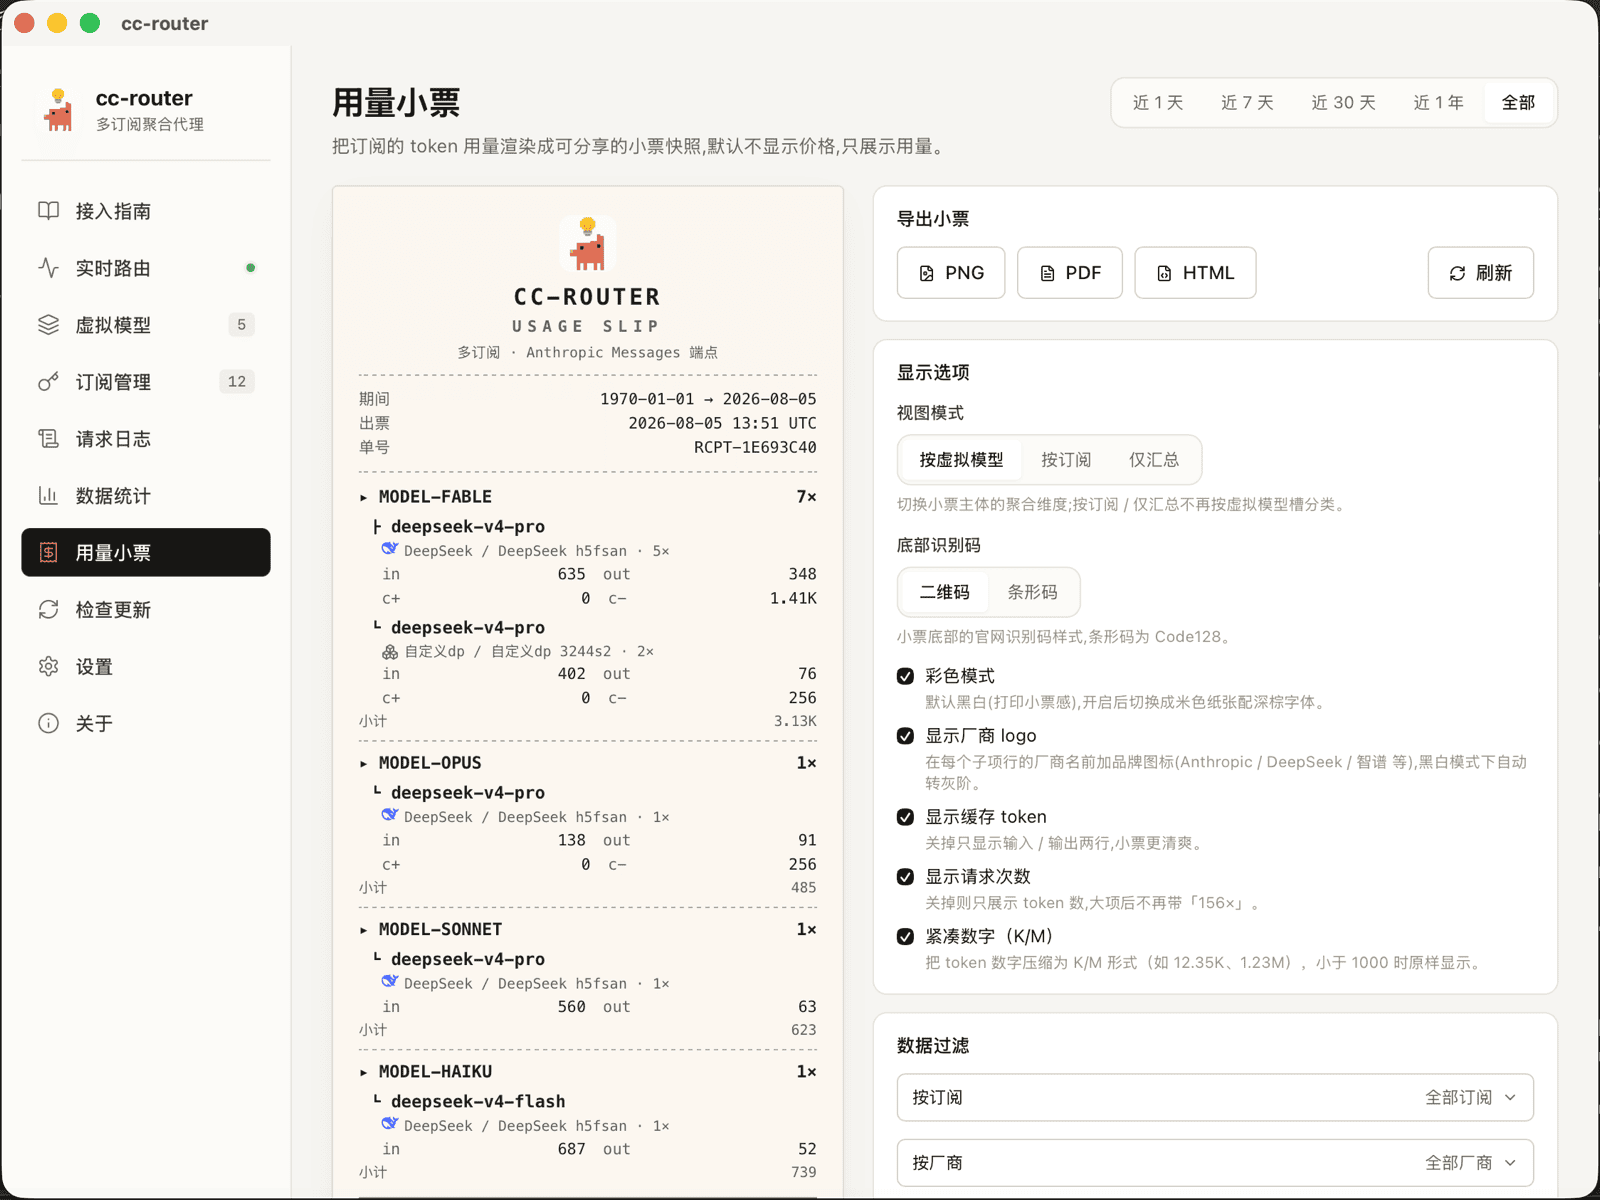Click the receipt header mascot logo
This screenshot has width=1600, height=1200.
pyautogui.click(x=588, y=244)
